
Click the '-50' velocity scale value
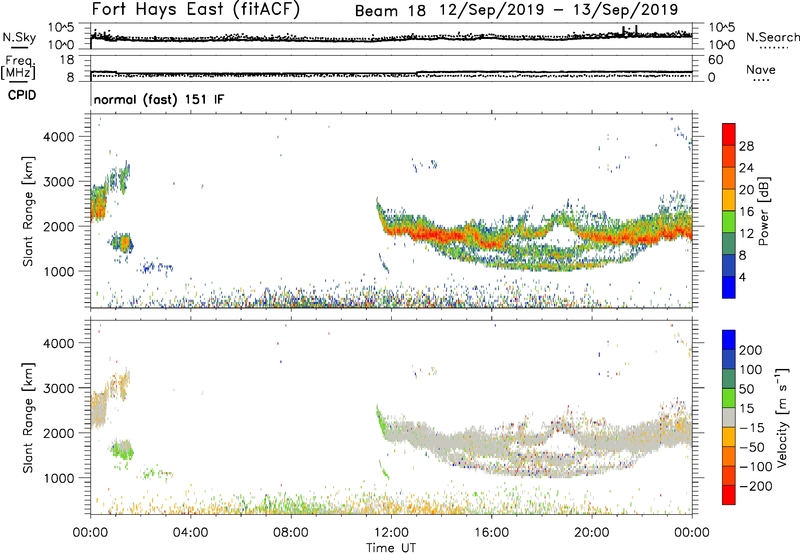pyautogui.click(x=752, y=447)
